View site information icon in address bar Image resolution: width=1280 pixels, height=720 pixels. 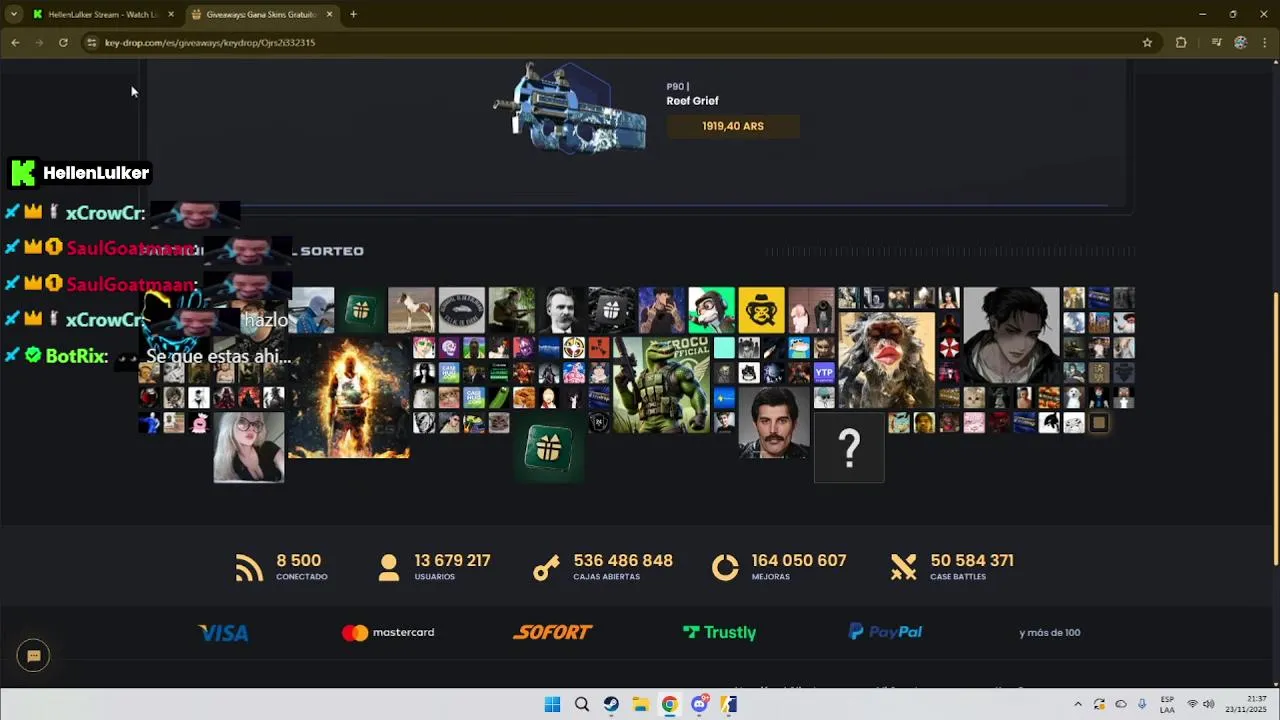coord(92,42)
